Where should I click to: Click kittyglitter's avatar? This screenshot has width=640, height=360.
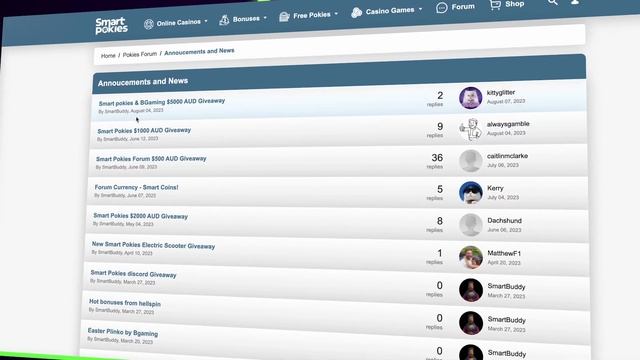click(x=470, y=98)
